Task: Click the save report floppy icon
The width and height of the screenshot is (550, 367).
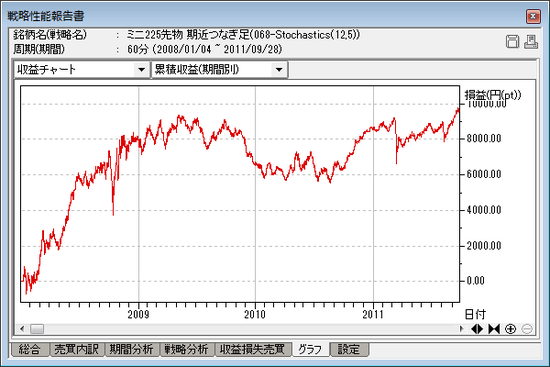Action: click(x=512, y=42)
